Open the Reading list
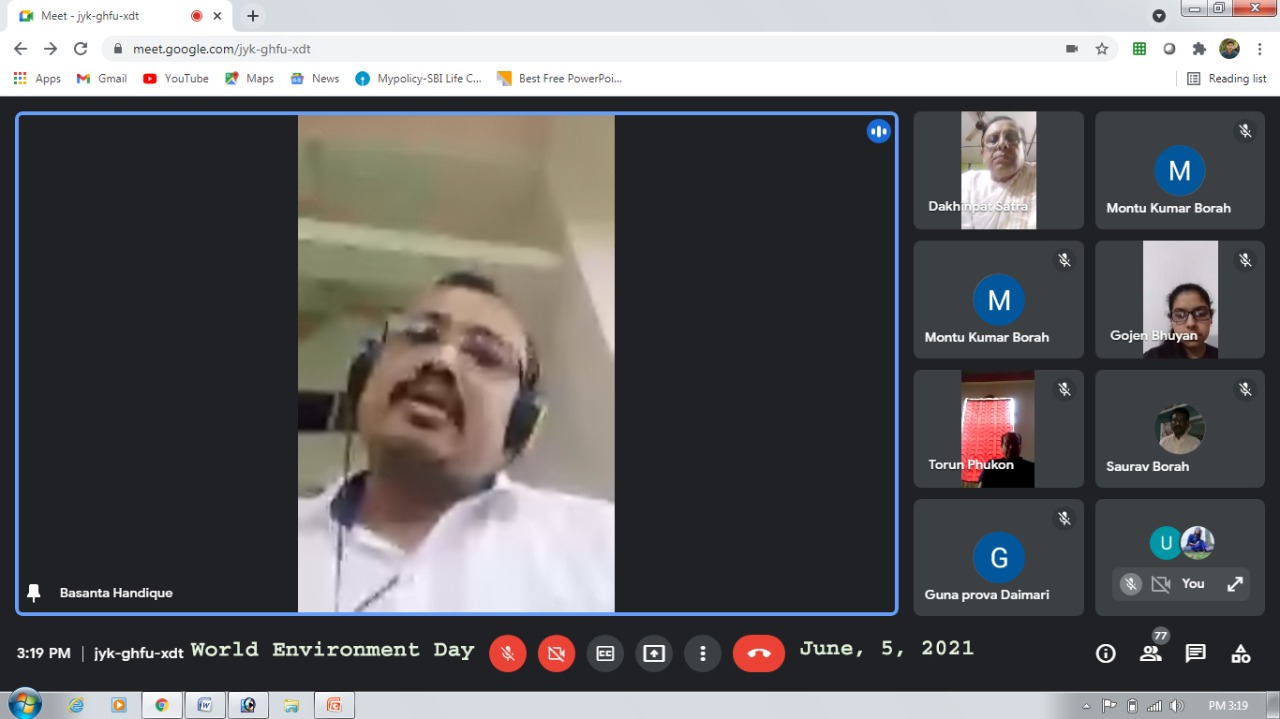The height and width of the screenshot is (719, 1280). pos(1227,78)
